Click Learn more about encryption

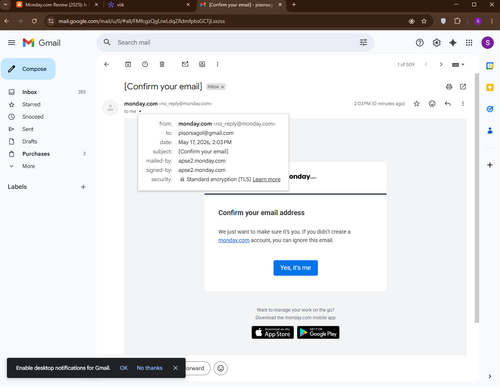(266, 179)
